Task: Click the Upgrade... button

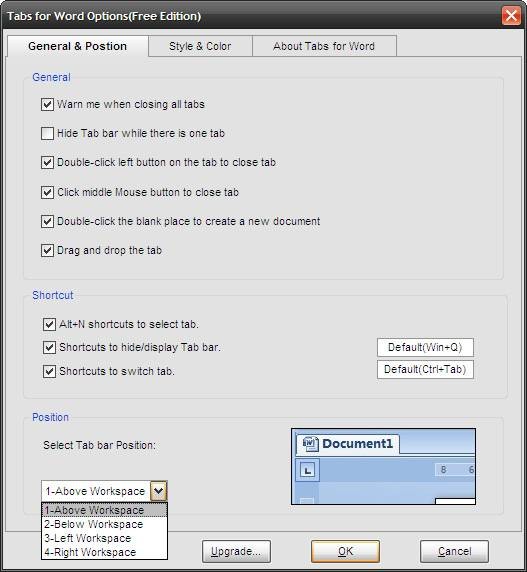Action: point(236,551)
